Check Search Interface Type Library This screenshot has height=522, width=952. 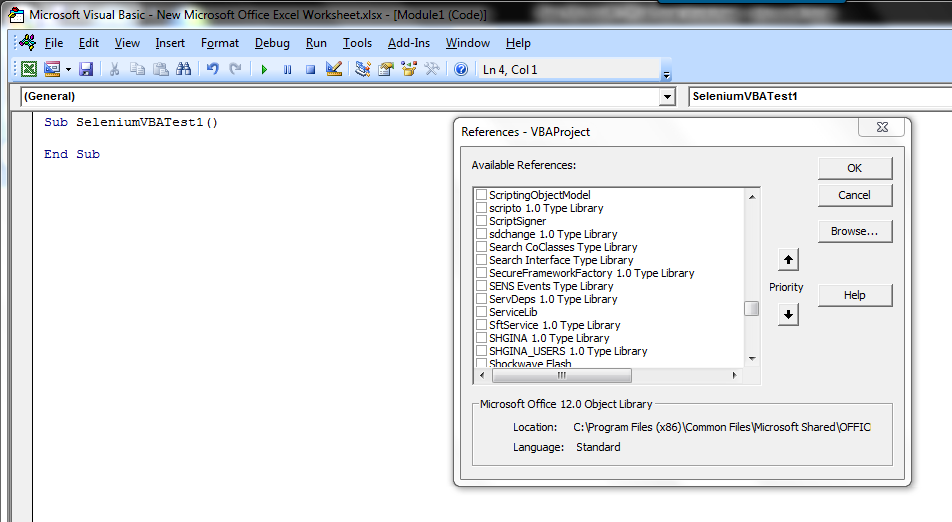[x=481, y=260]
